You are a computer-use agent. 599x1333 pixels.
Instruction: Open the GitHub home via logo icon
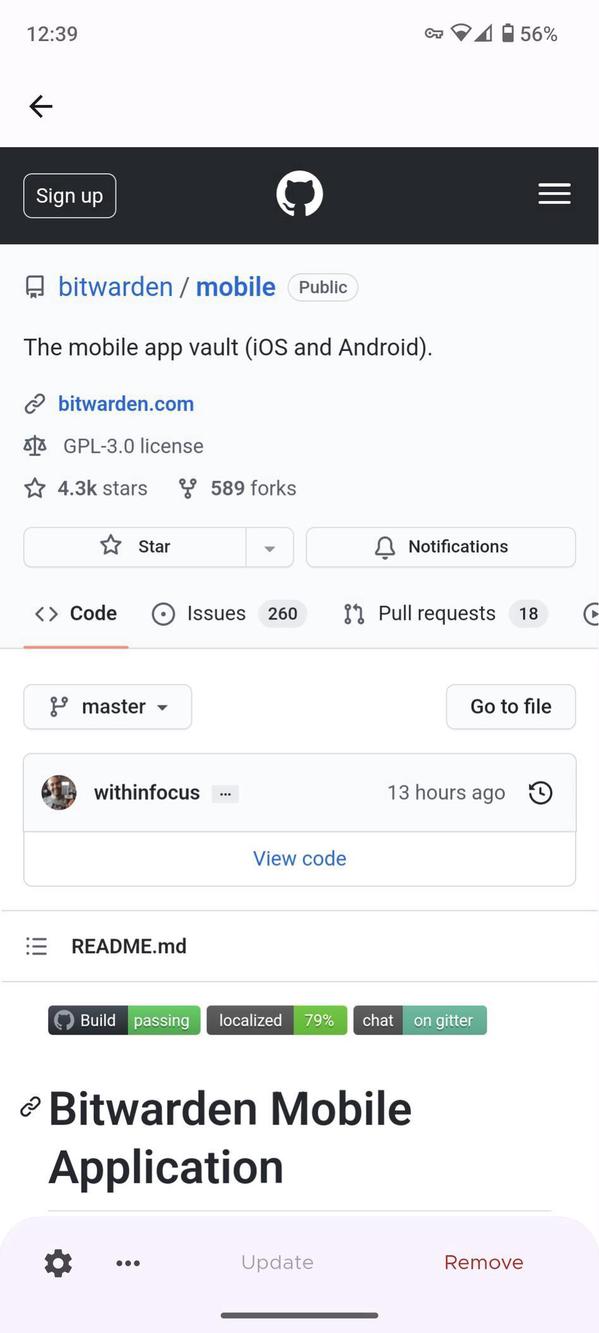point(299,194)
